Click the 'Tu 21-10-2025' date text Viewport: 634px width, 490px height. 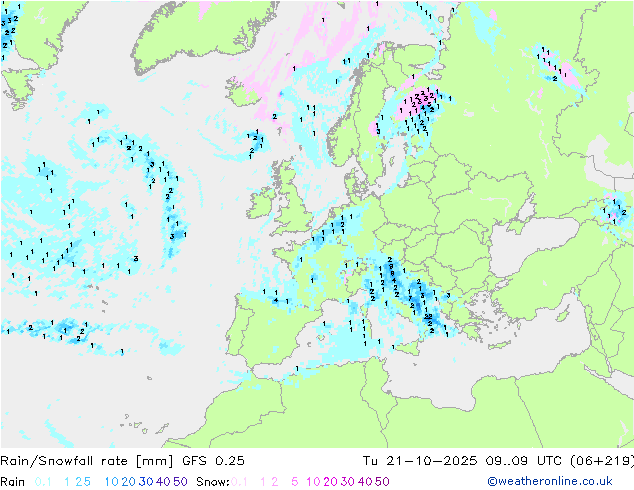(420, 461)
